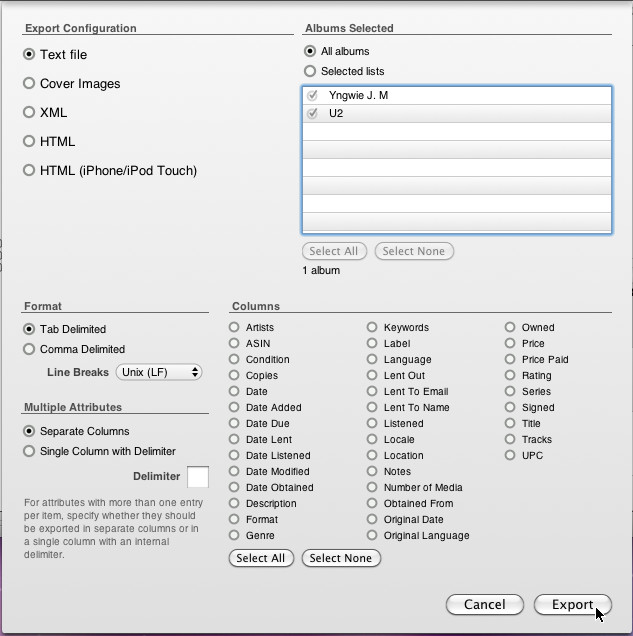The height and width of the screenshot is (636, 633).
Task: Select the plain HTML export option
Action: point(29,142)
